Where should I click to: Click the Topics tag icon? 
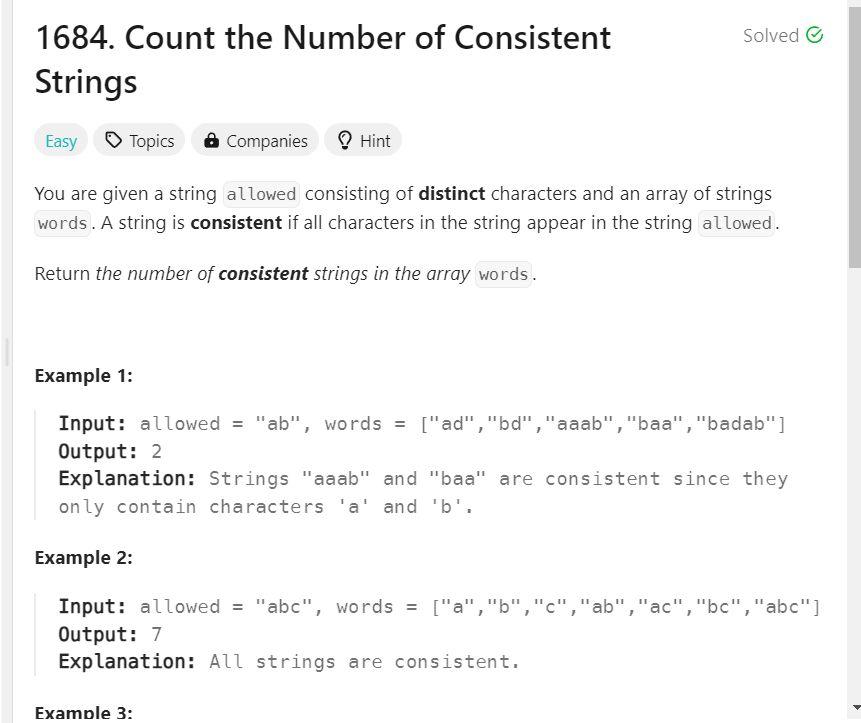click(113, 141)
